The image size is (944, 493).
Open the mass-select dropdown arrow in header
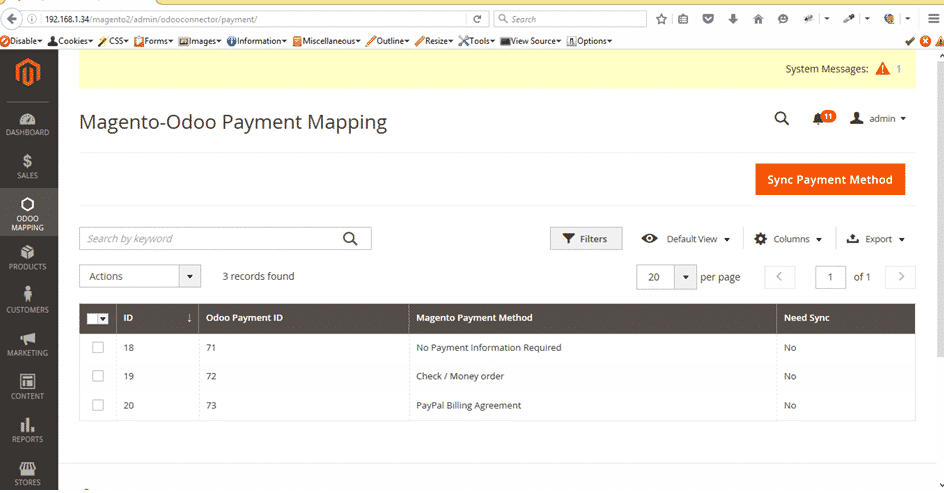[x=104, y=318]
